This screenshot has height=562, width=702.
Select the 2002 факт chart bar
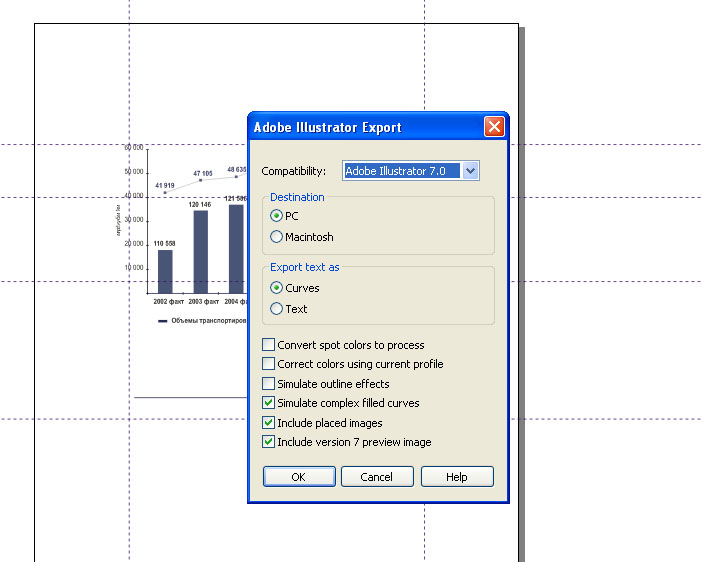(165, 271)
